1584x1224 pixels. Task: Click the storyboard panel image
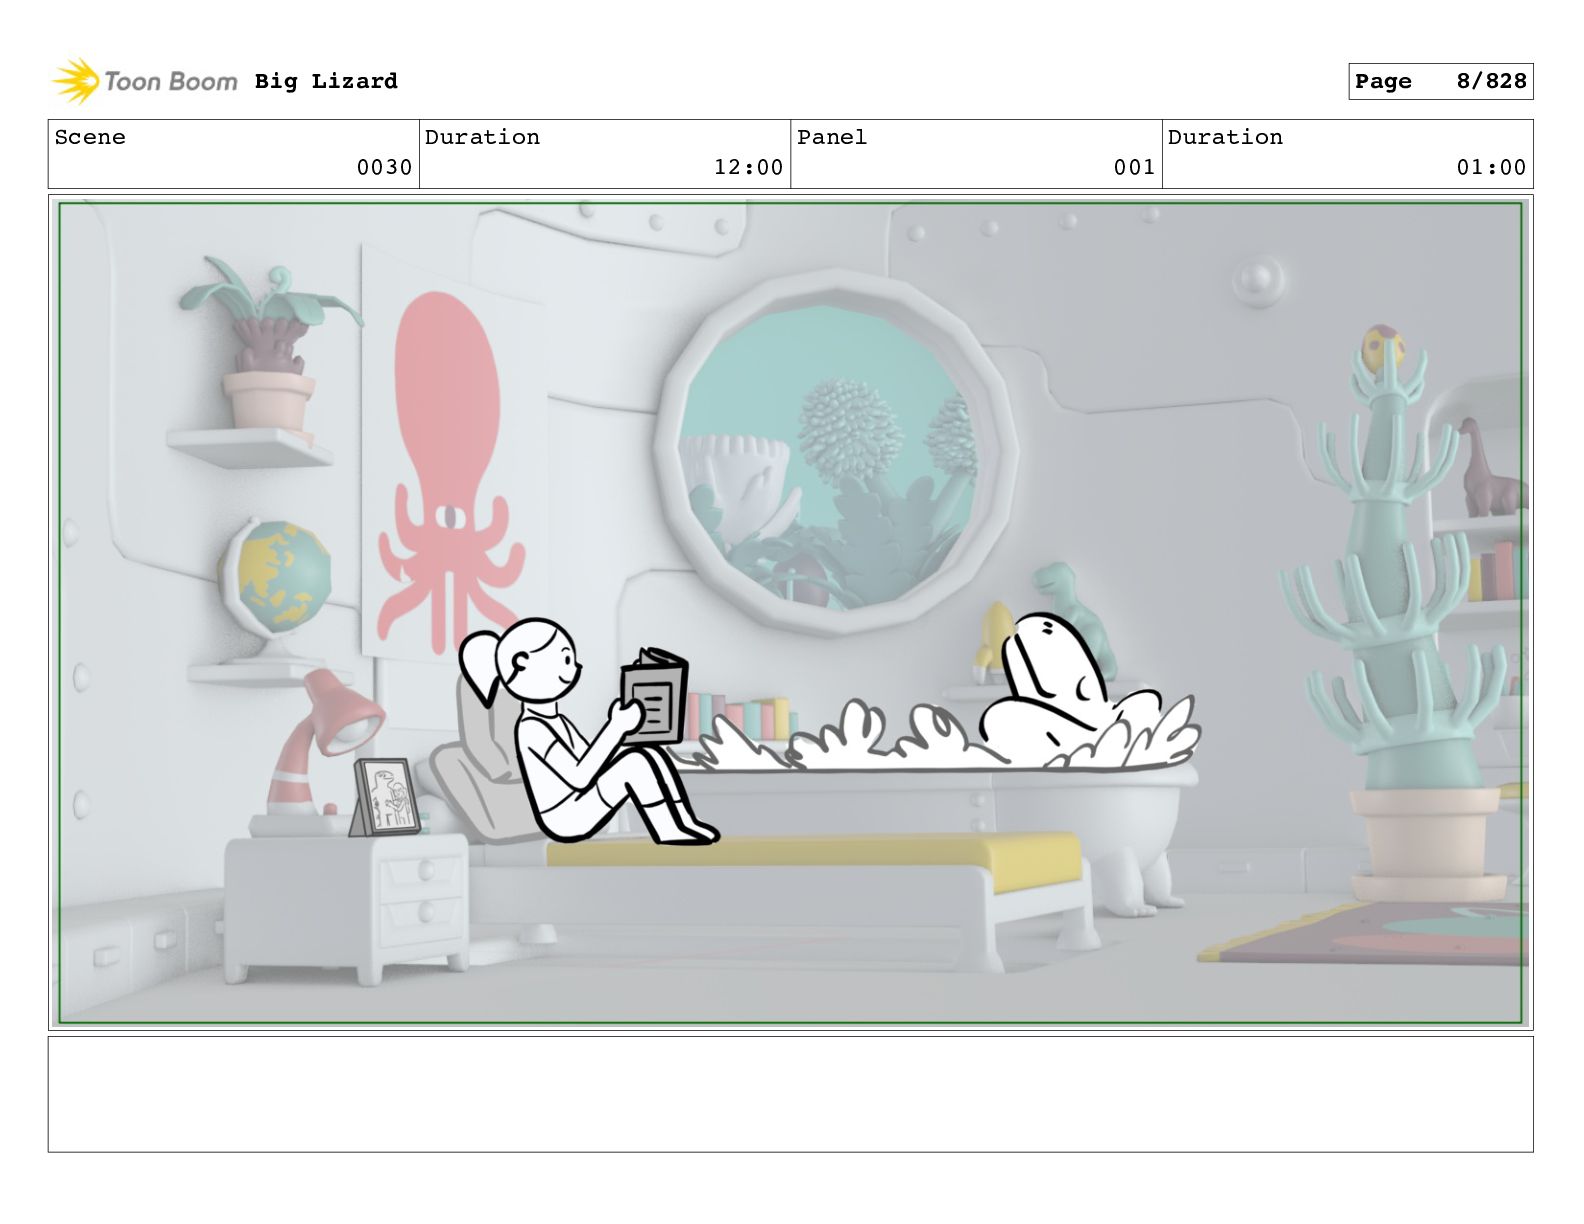click(790, 613)
